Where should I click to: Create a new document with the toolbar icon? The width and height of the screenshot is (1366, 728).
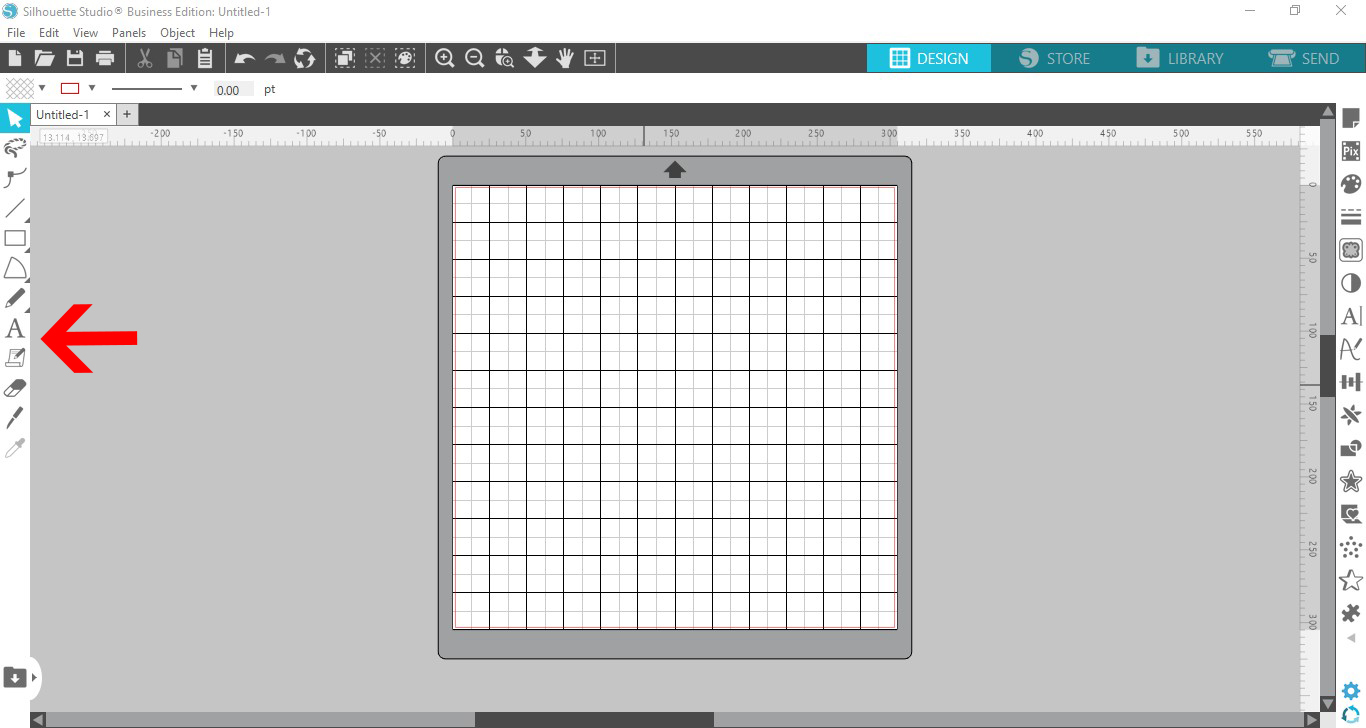[x=15, y=58]
